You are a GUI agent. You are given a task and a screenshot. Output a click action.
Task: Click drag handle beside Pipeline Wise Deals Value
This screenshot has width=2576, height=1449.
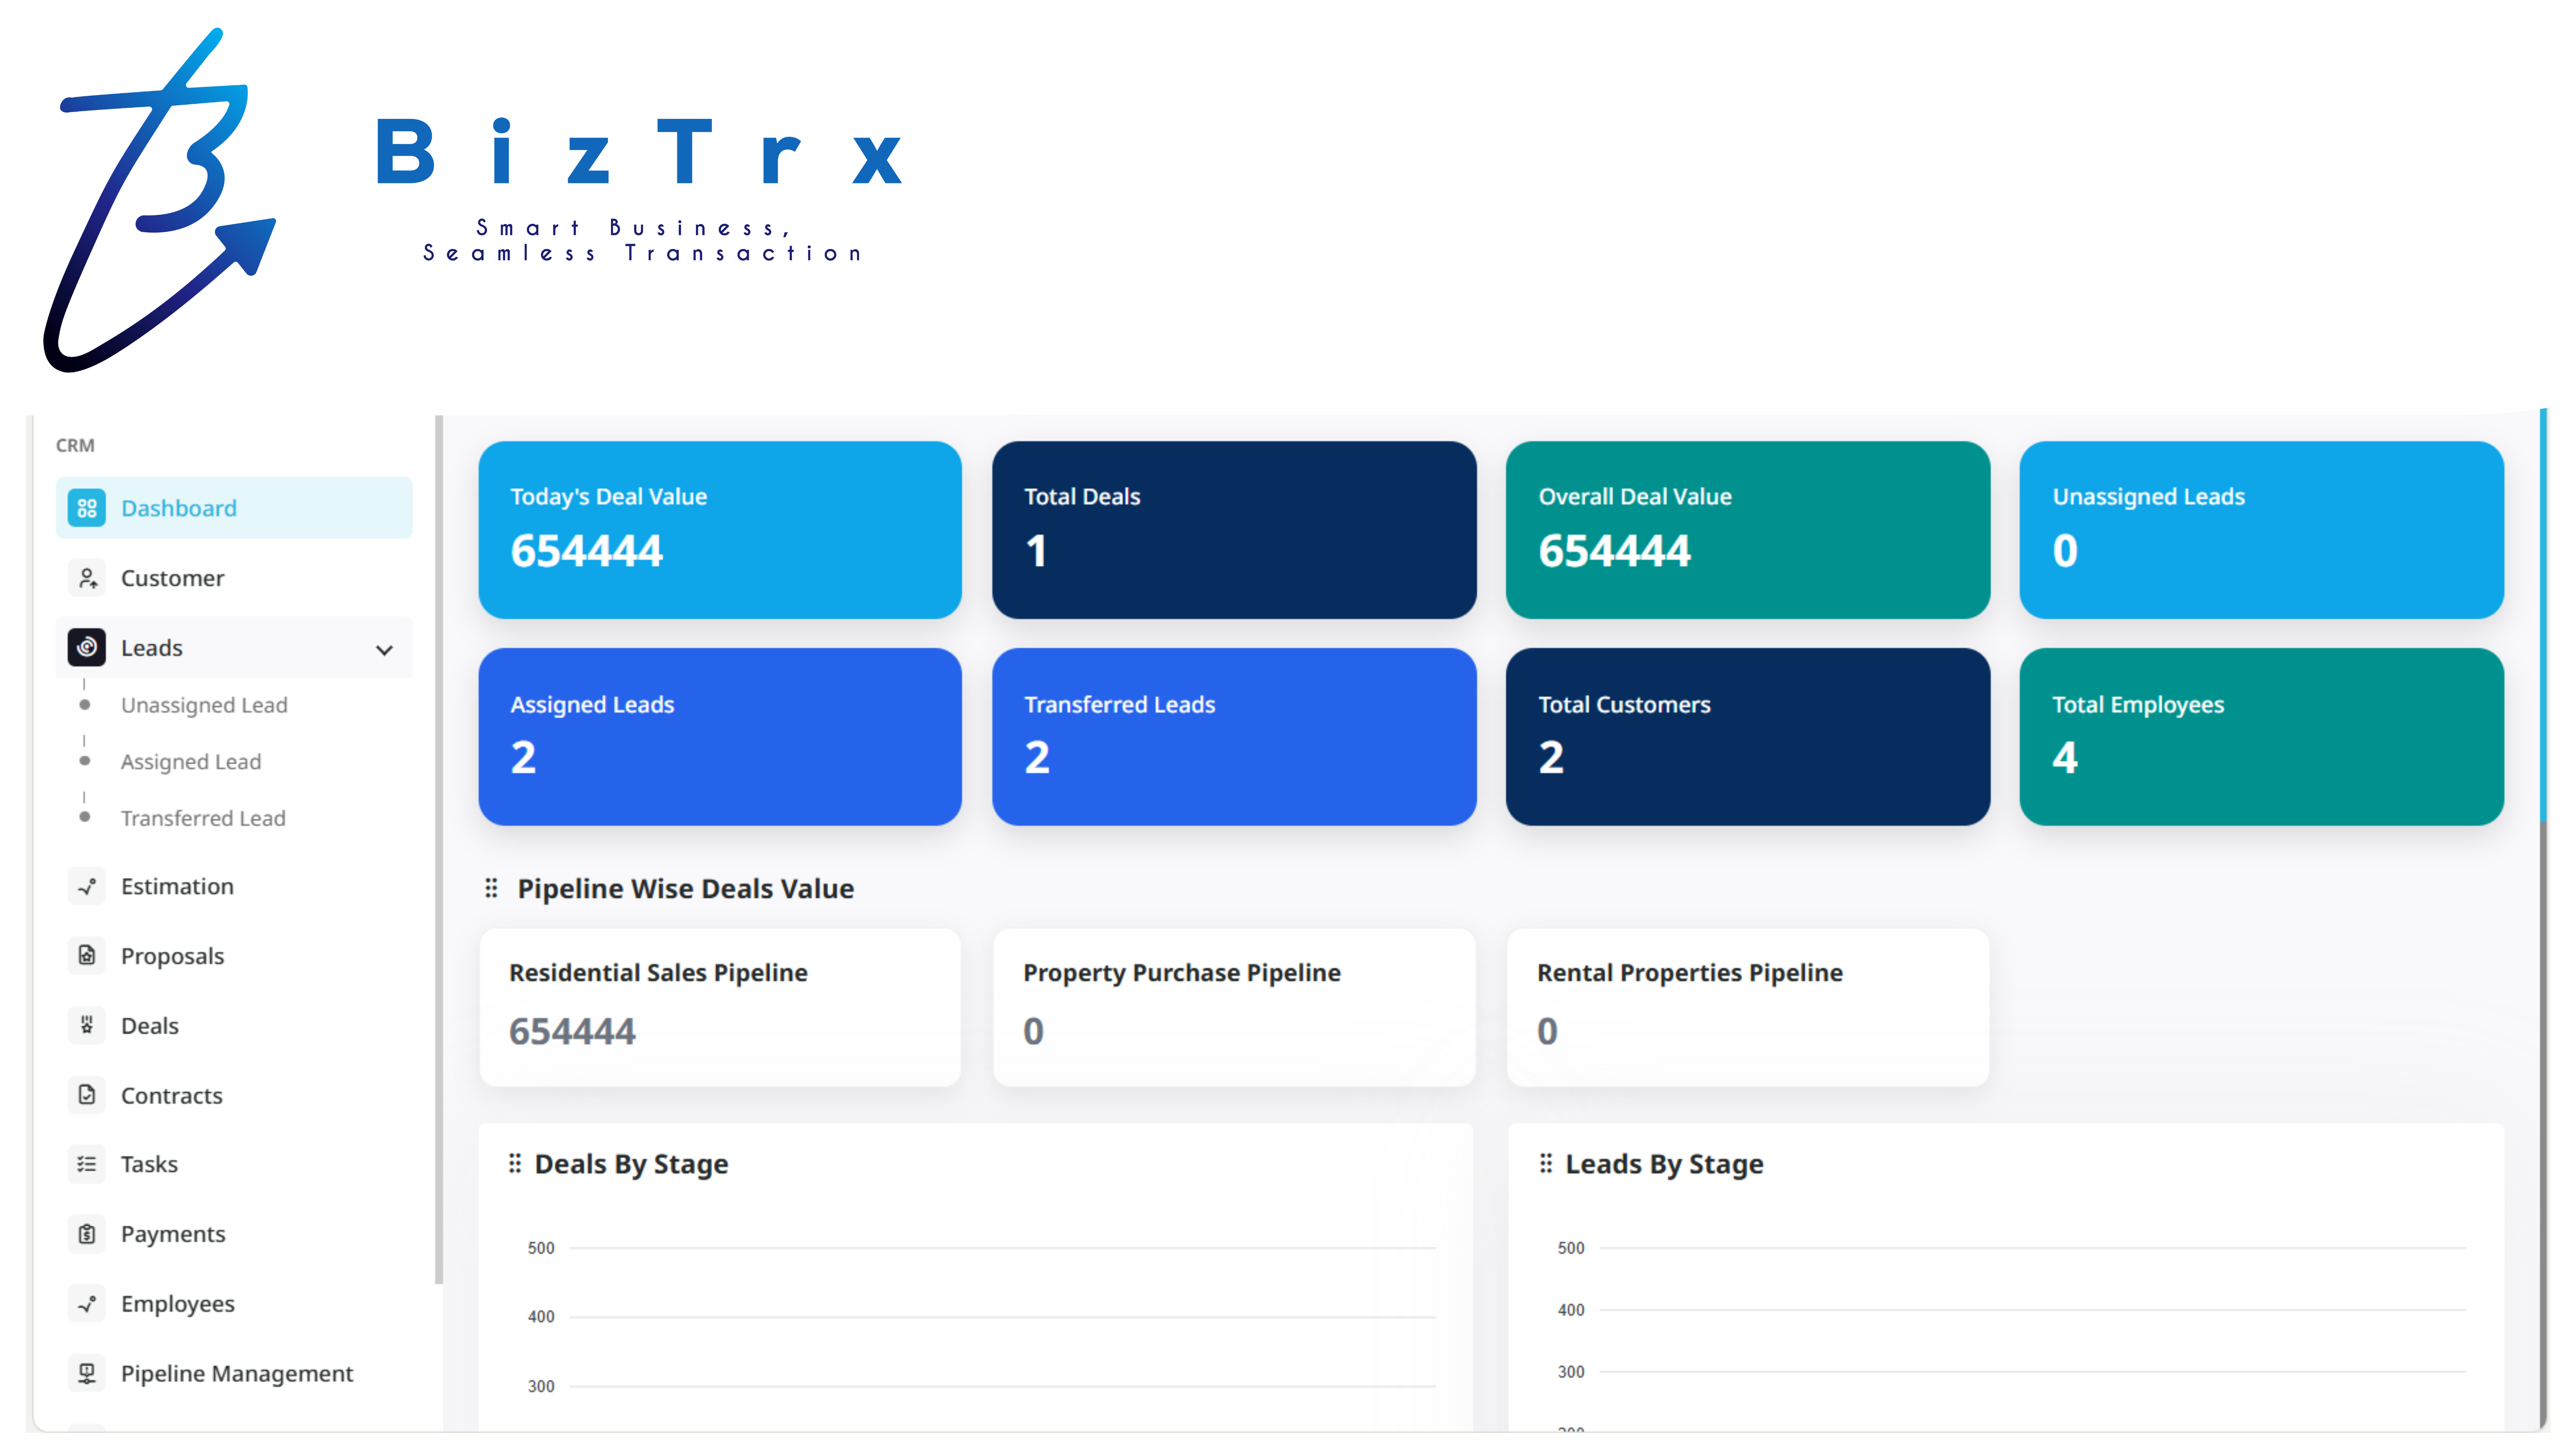491,888
